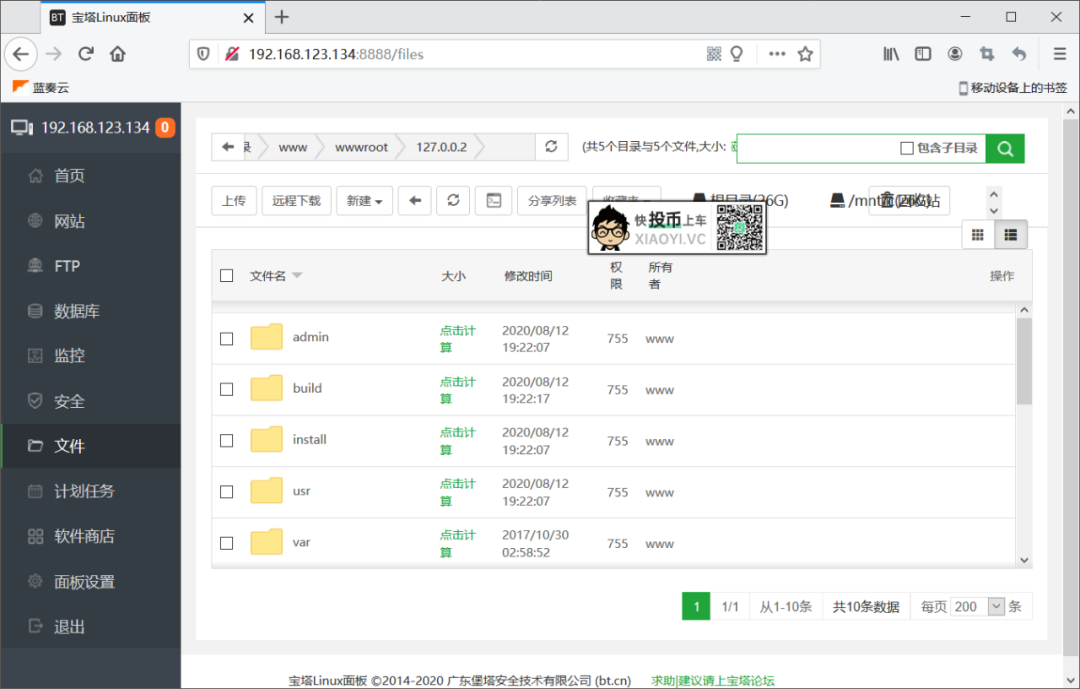Screen dimensions: 1080x689
Task: Go up a directory with toolbar arrow
Action: click(x=415, y=200)
